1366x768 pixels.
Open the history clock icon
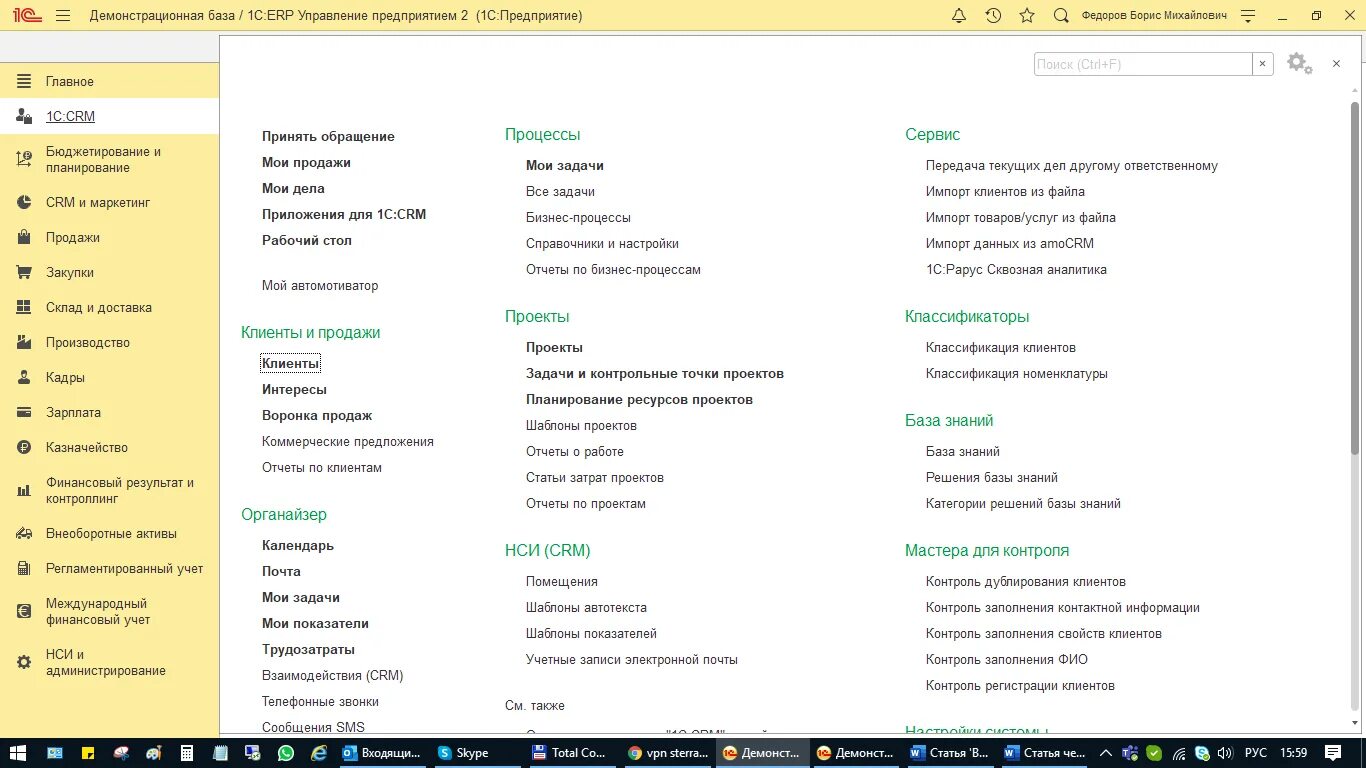point(993,16)
